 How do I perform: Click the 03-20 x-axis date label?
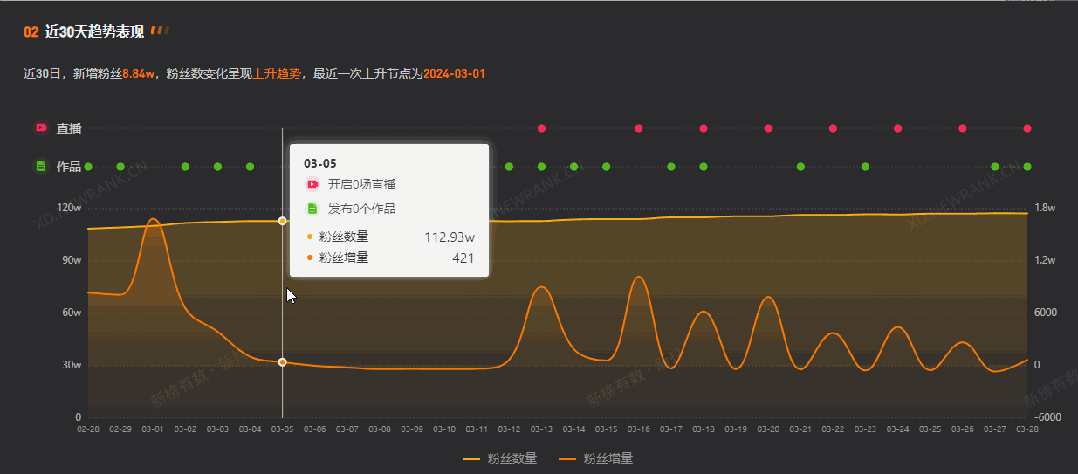click(x=769, y=429)
